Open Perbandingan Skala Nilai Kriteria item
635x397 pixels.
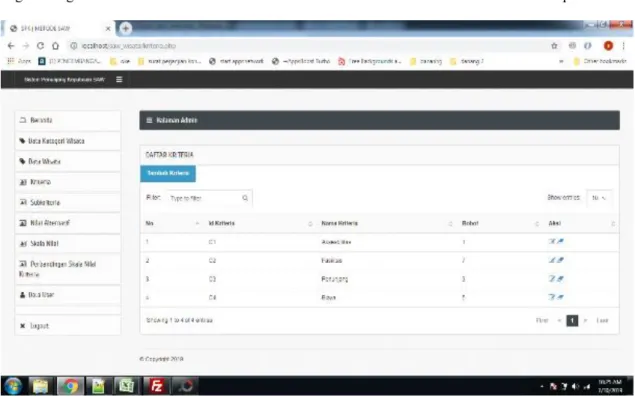68,269
